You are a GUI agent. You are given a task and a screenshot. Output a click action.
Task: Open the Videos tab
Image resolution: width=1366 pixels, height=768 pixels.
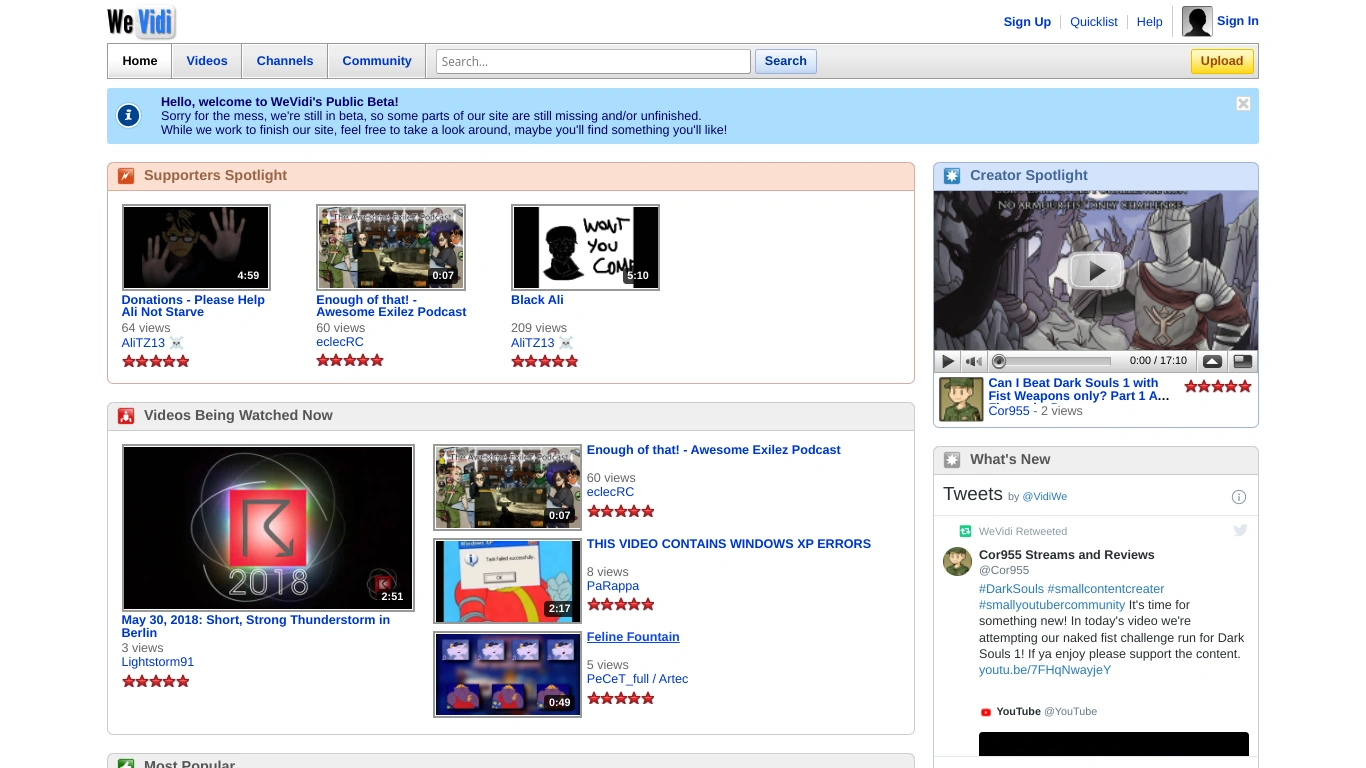pyautogui.click(x=207, y=61)
